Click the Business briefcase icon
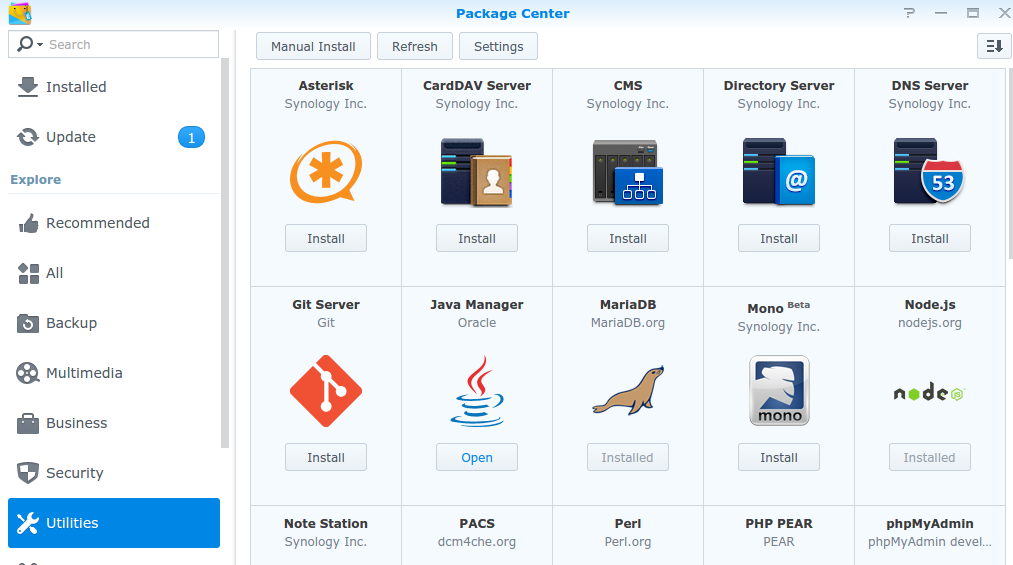 click(28, 423)
